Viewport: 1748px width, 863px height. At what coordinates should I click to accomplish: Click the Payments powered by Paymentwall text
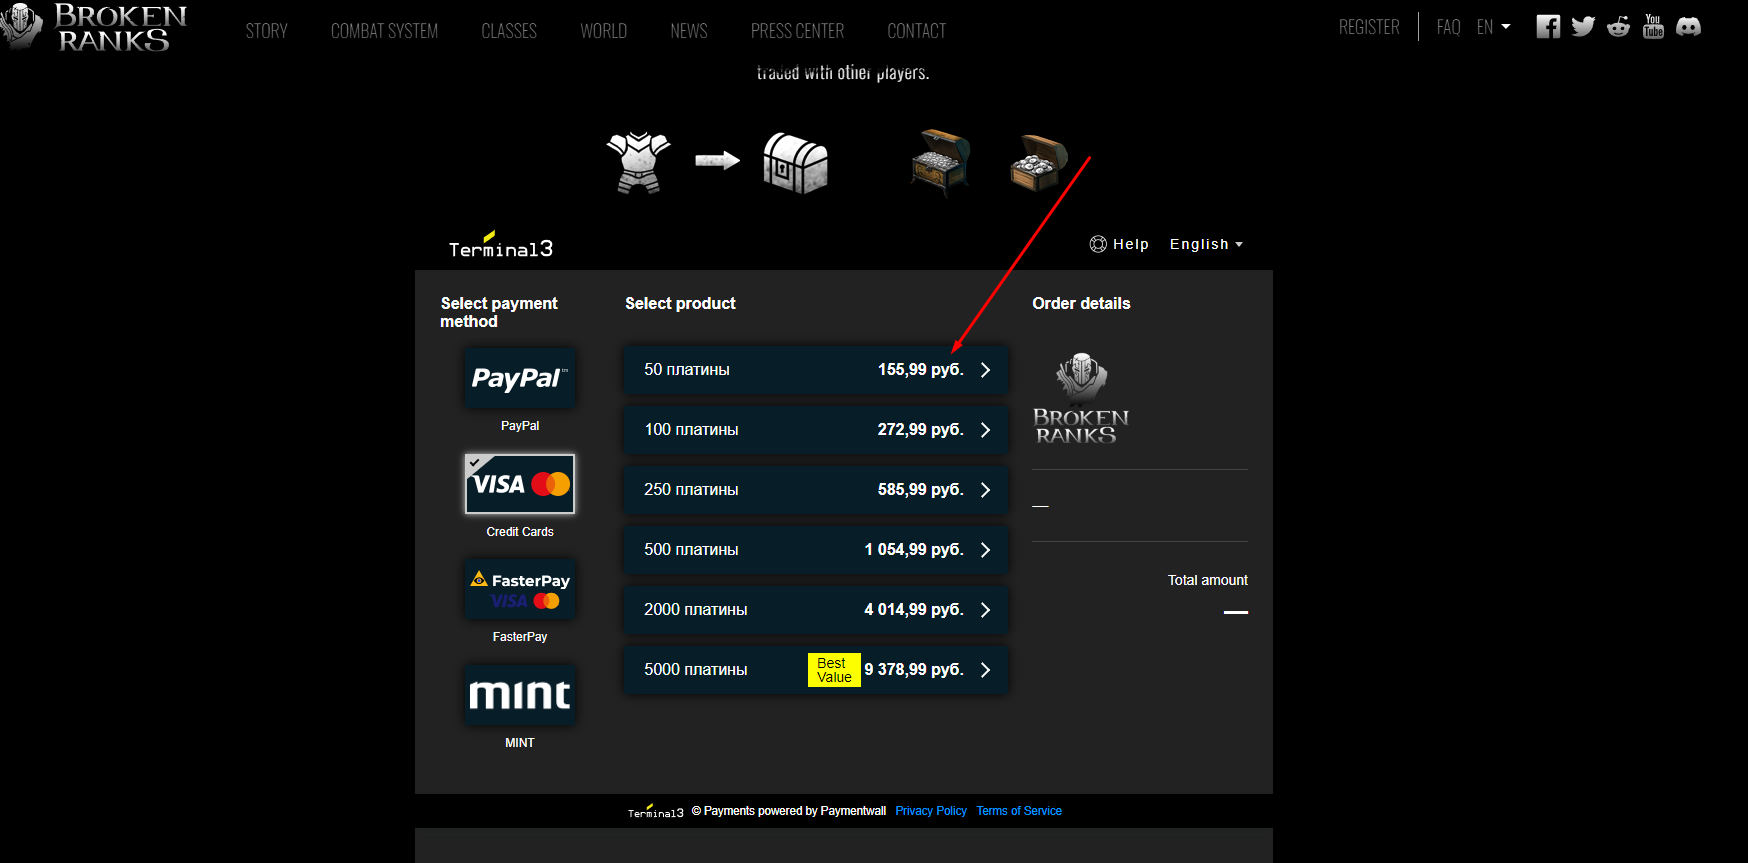[x=788, y=811]
